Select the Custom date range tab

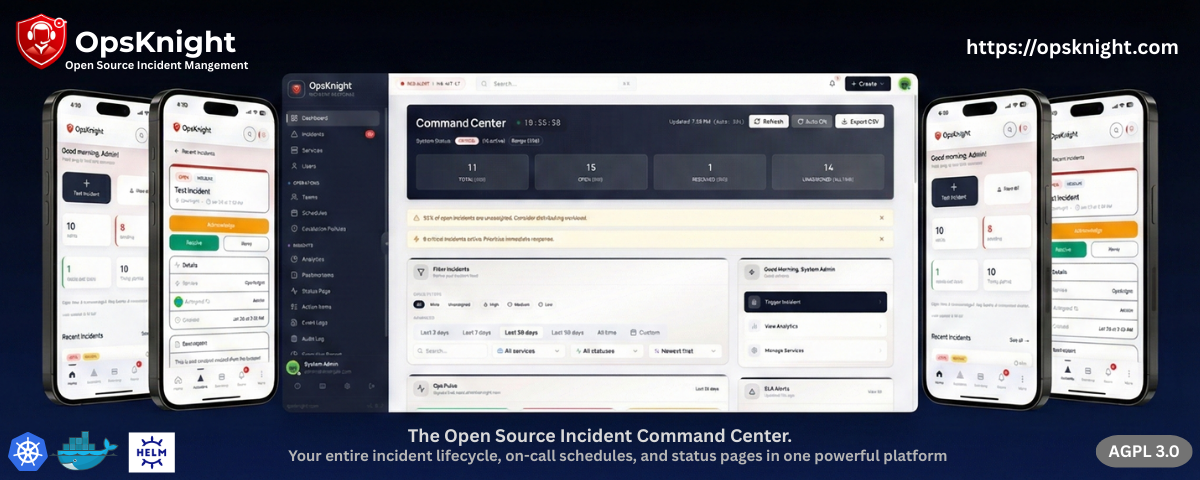click(x=645, y=332)
